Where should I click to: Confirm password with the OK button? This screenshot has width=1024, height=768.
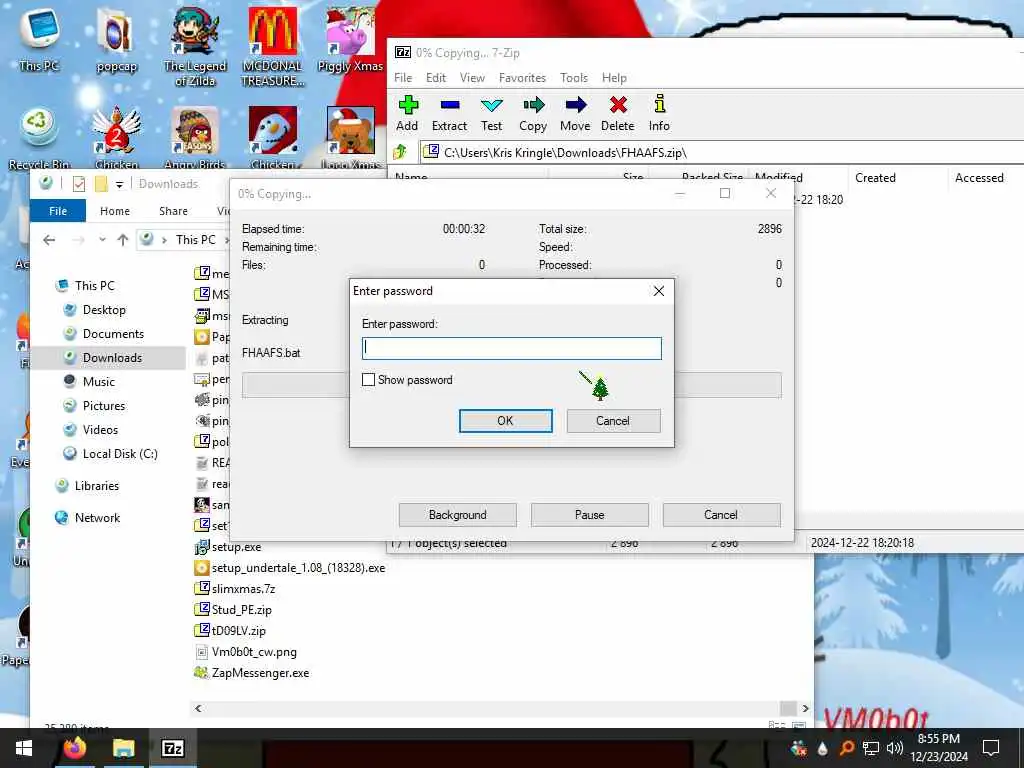505,421
